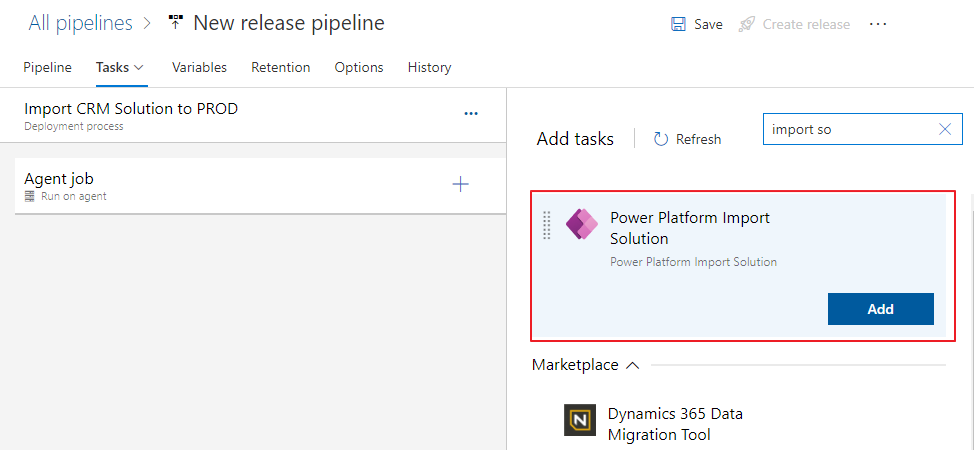Switch to the Tasks tab
Viewport: 974px width, 450px height.
point(112,67)
